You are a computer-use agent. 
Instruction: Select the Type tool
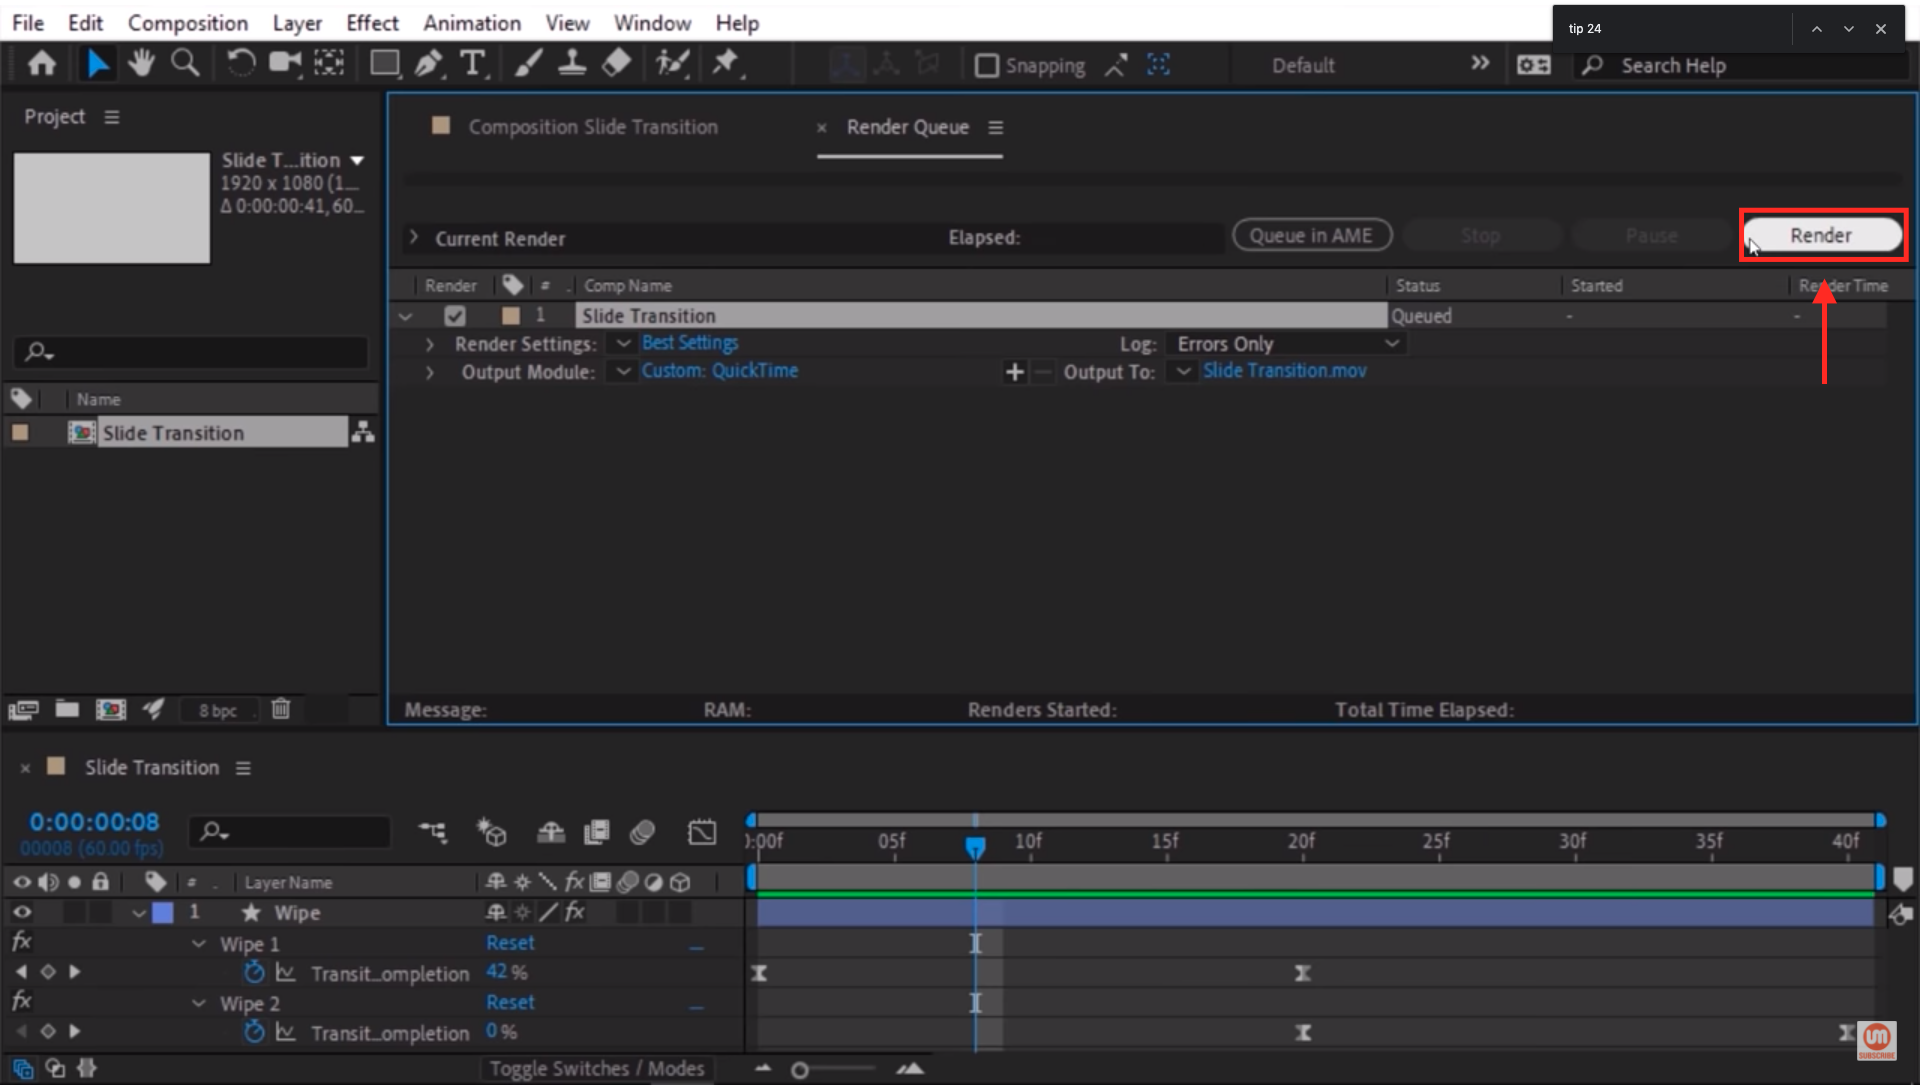click(473, 64)
